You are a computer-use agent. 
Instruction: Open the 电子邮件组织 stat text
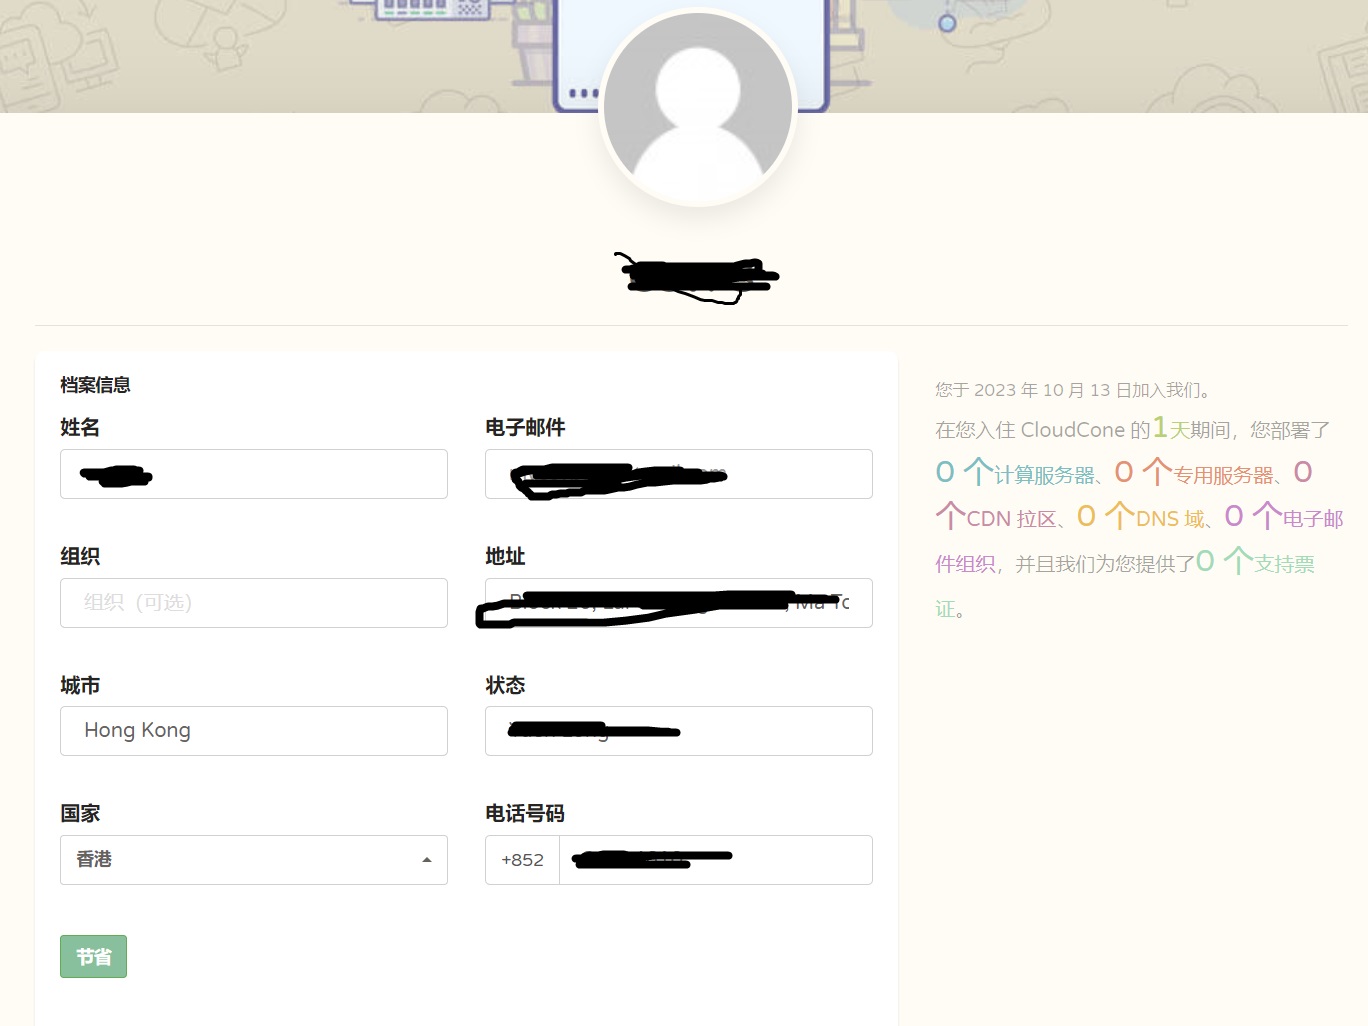[x=1311, y=519]
